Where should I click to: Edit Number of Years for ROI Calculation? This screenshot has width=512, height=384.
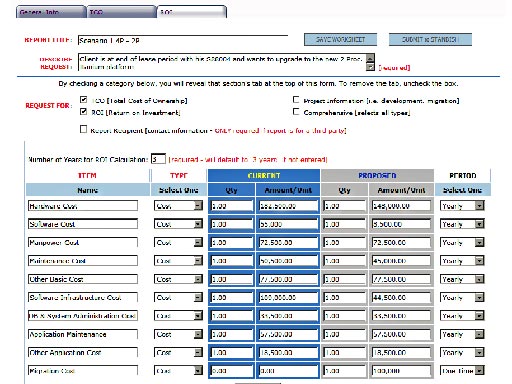tap(158, 159)
